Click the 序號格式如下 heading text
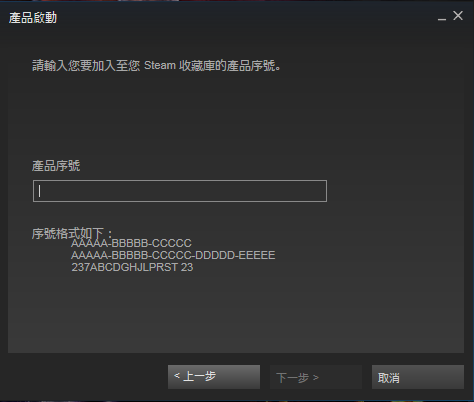 [x=72, y=234]
